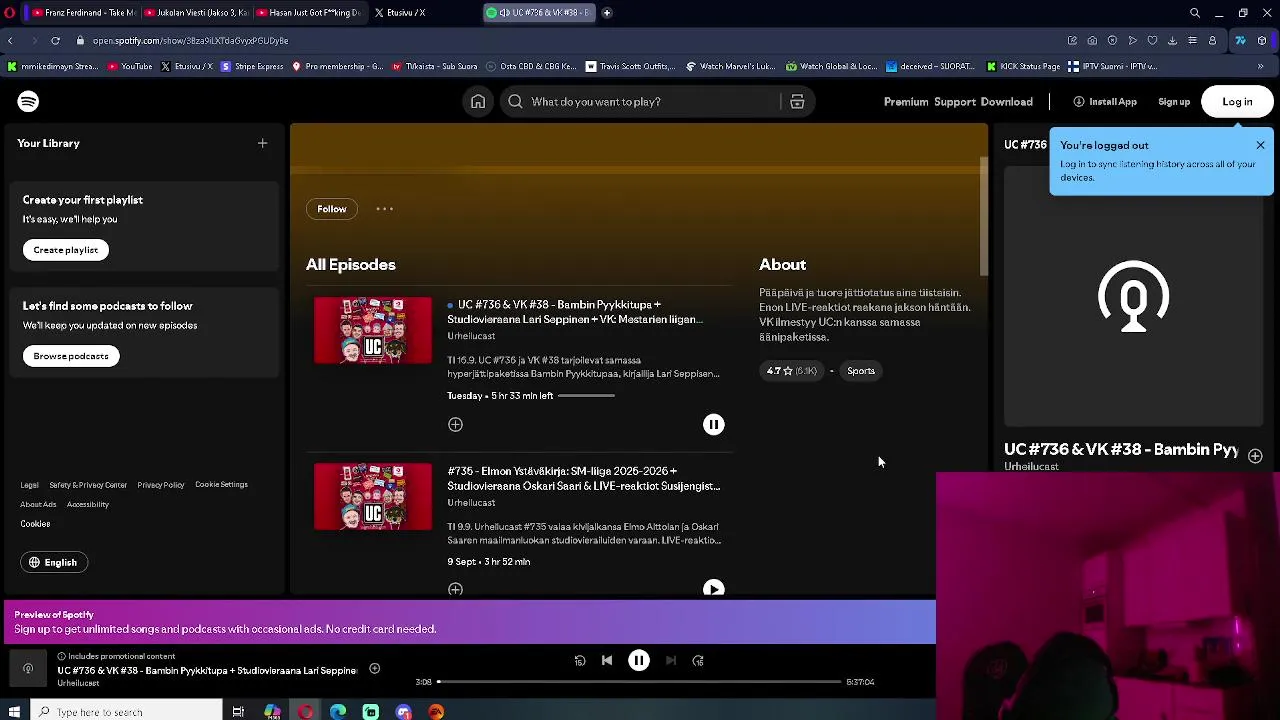
Task: Add current track from player bar
Action: (x=374, y=669)
